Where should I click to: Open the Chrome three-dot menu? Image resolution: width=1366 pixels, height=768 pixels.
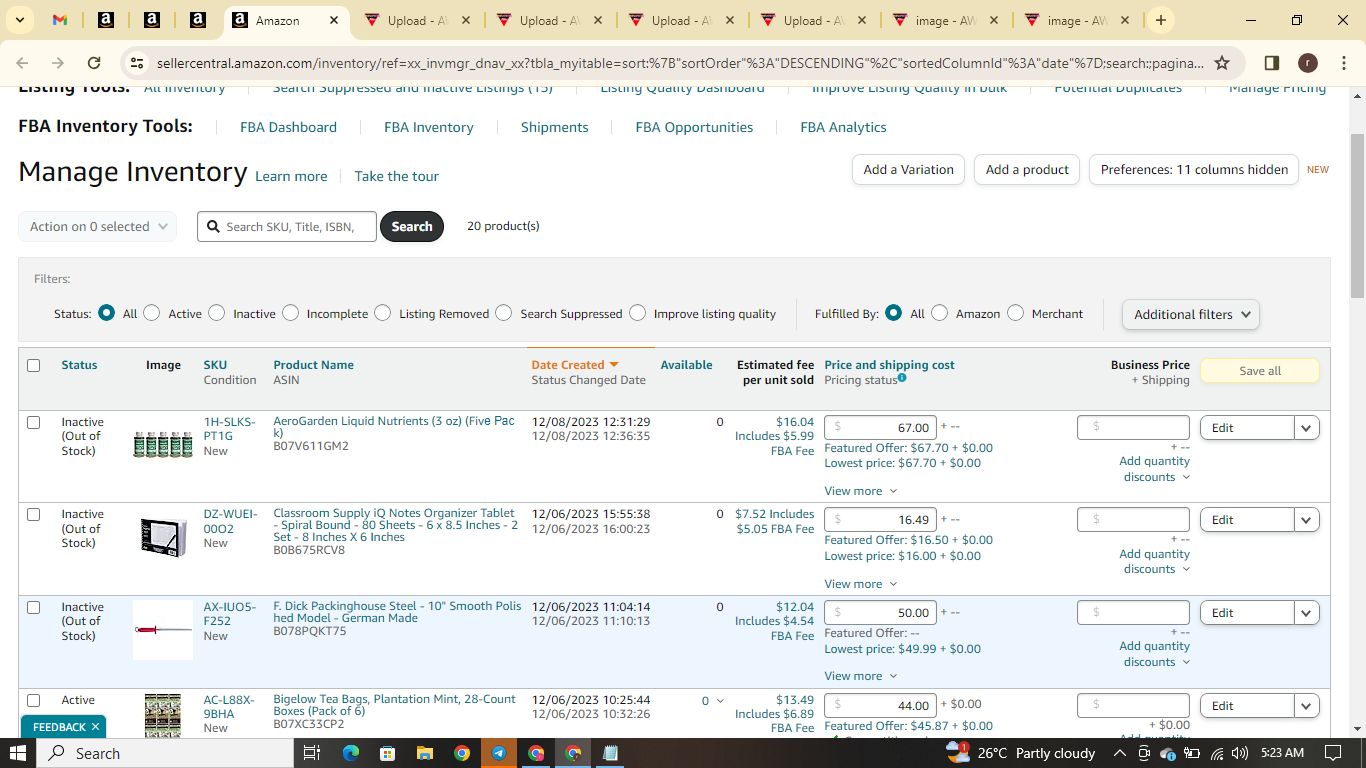coord(1343,63)
